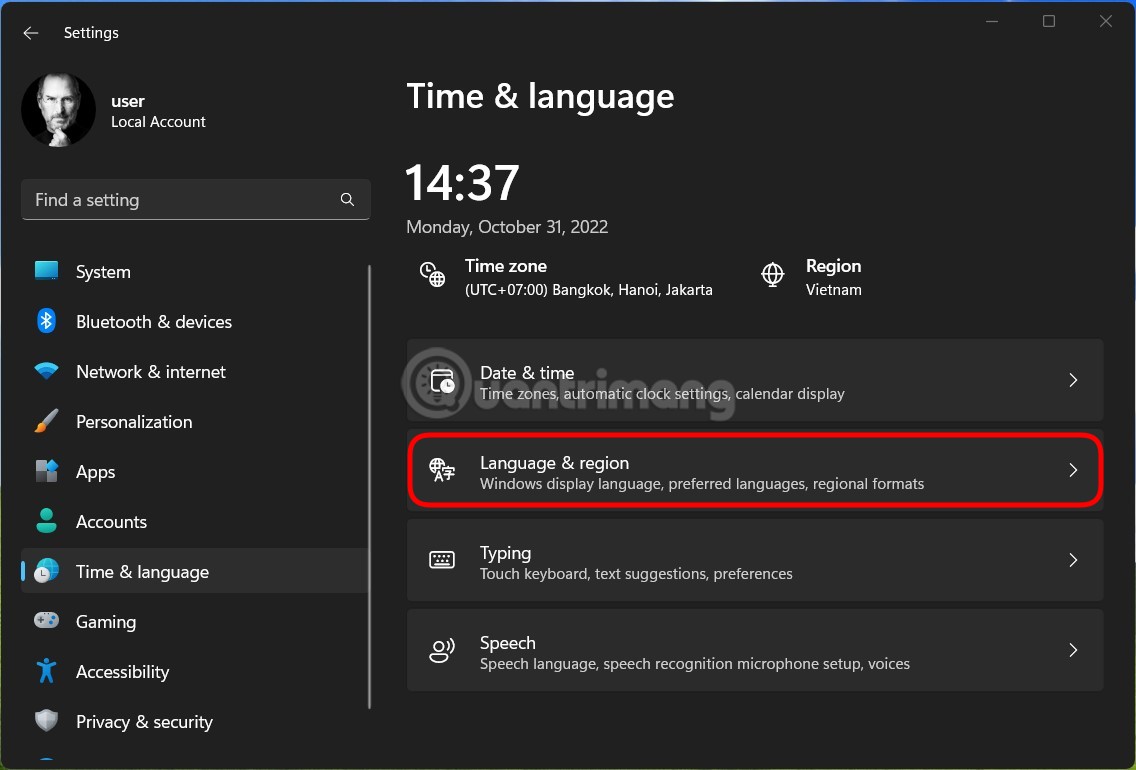Maximize the Settings window
Screen dimensions: 1136x770
(x=1048, y=21)
